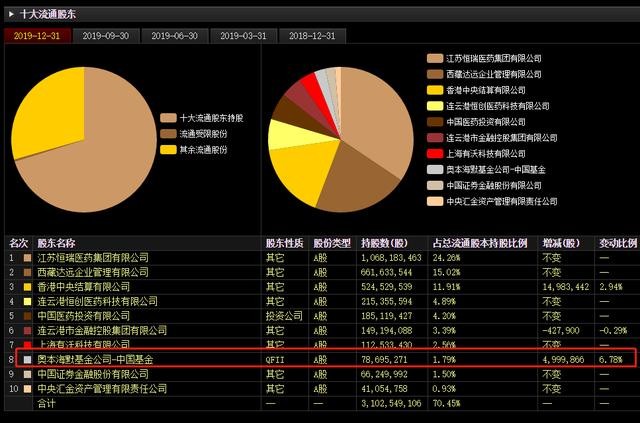Click legend swatch for 中国证券金融股份有限公司
The height and width of the screenshot is (423, 640).
(x=435, y=185)
